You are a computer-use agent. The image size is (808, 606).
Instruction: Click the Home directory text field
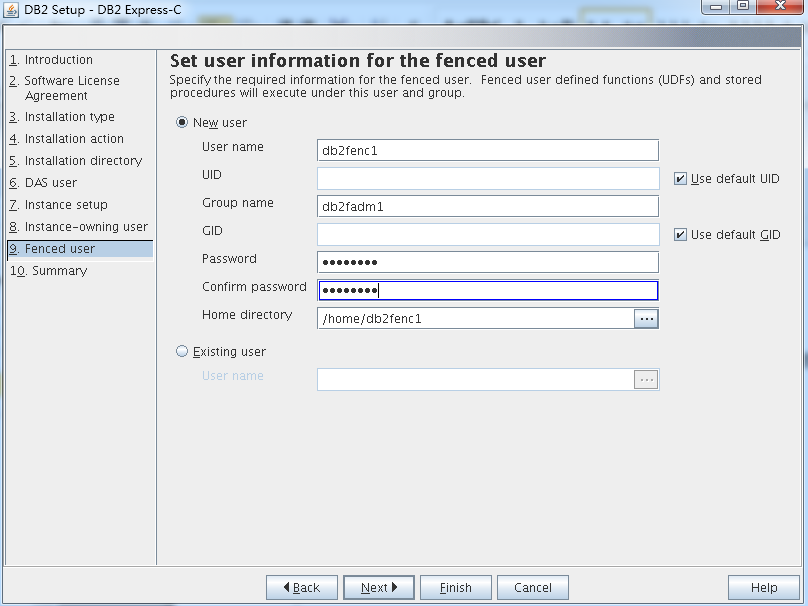coord(476,318)
